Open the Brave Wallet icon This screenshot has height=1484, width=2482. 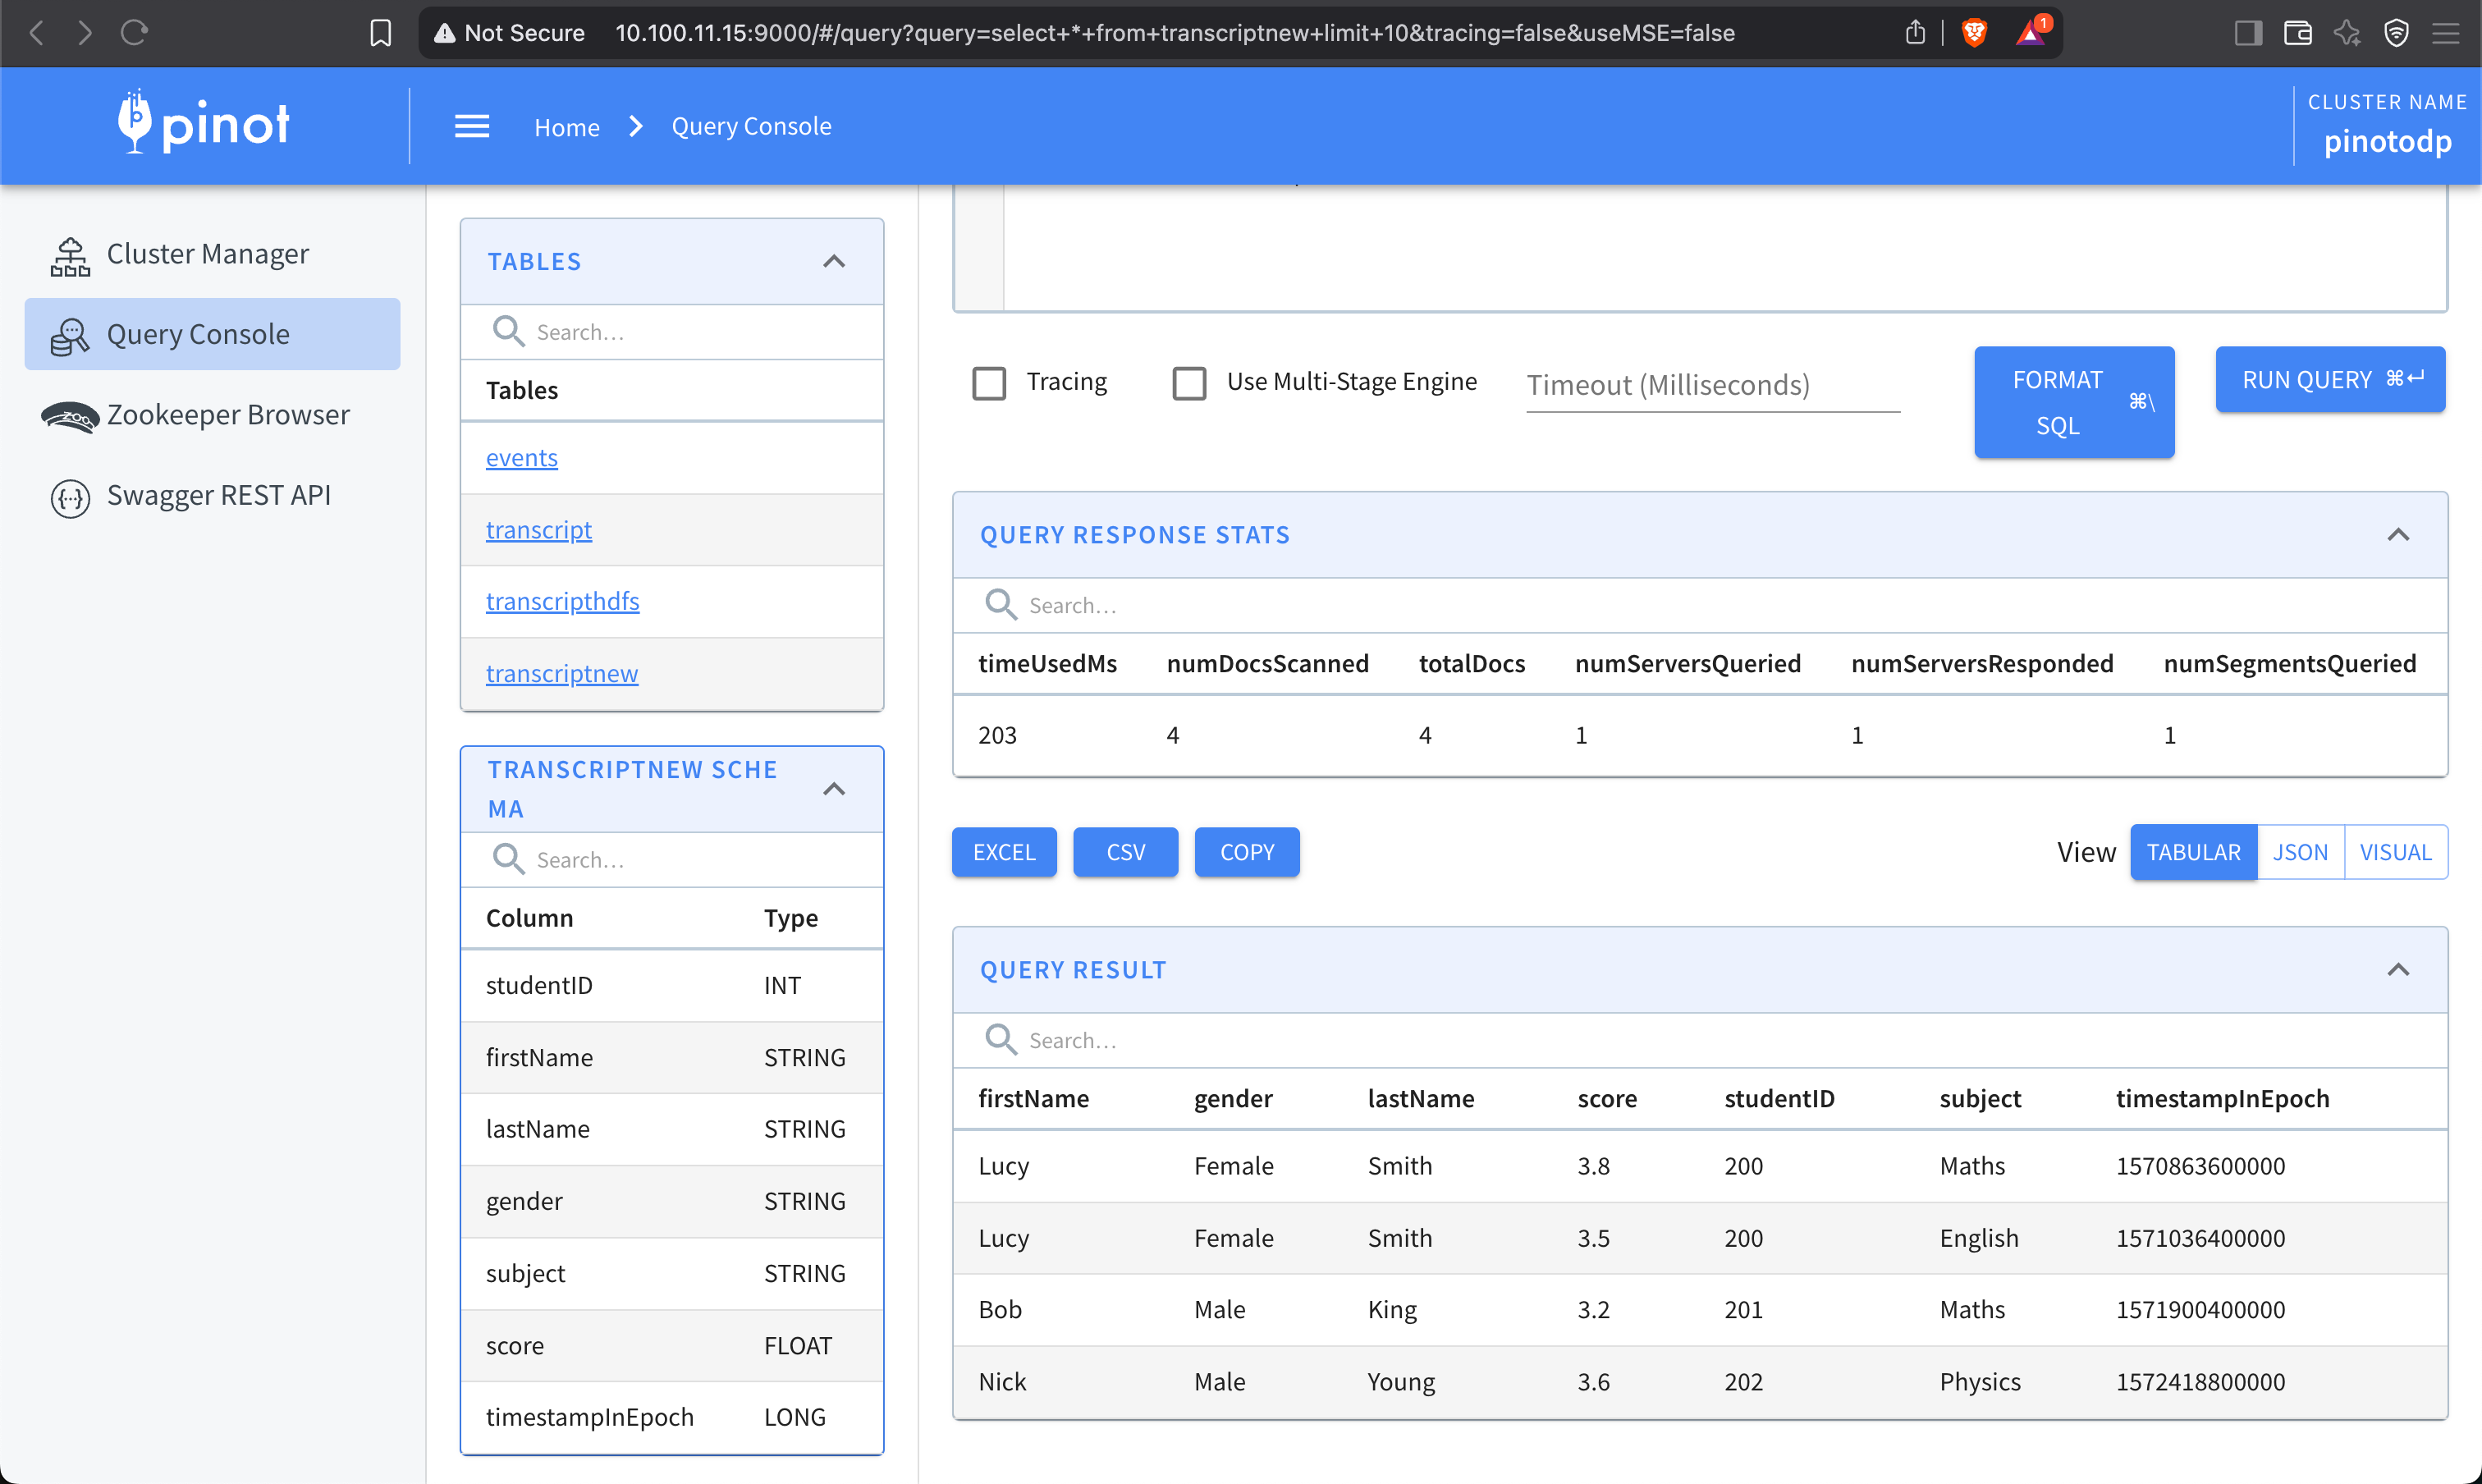click(2298, 33)
